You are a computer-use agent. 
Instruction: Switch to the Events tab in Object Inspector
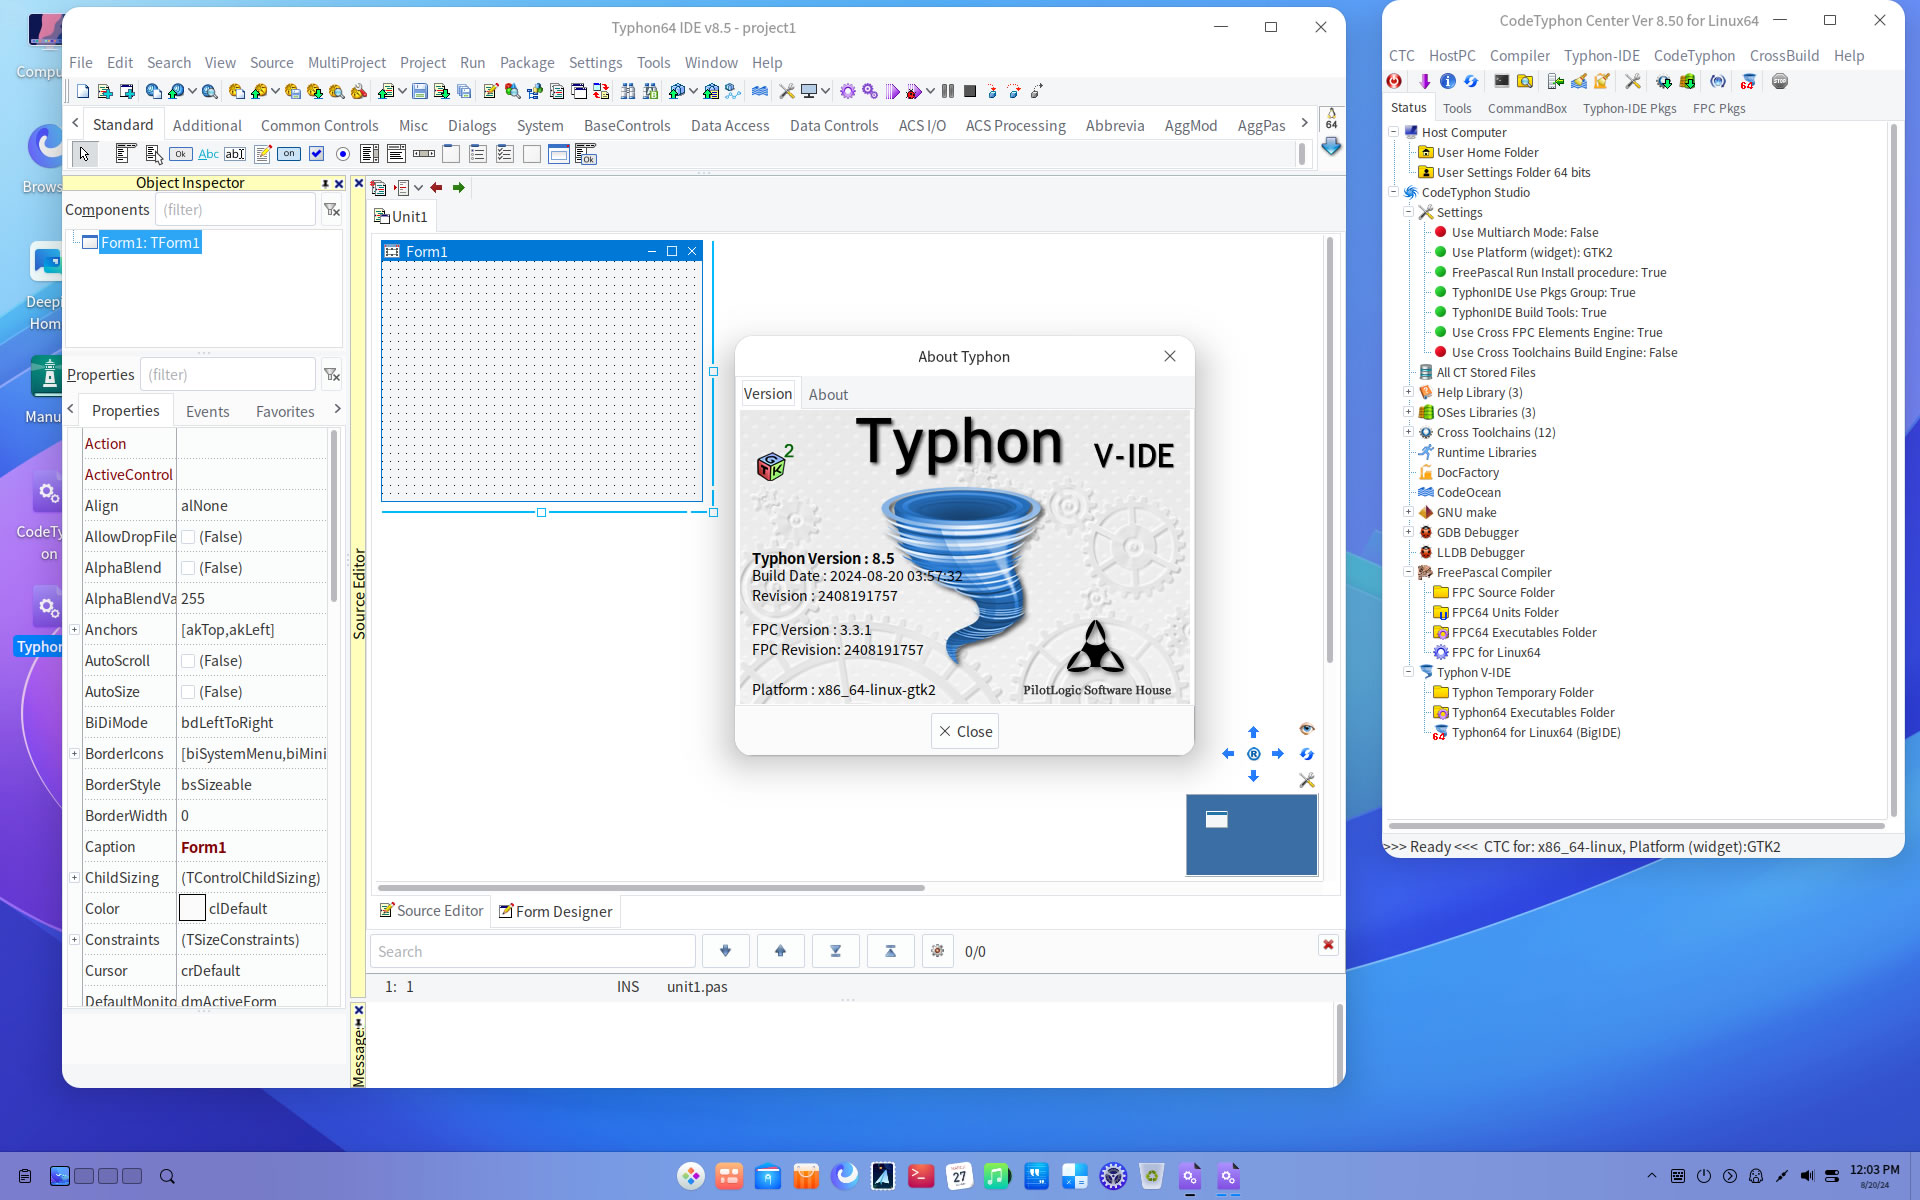coord(207,412)
